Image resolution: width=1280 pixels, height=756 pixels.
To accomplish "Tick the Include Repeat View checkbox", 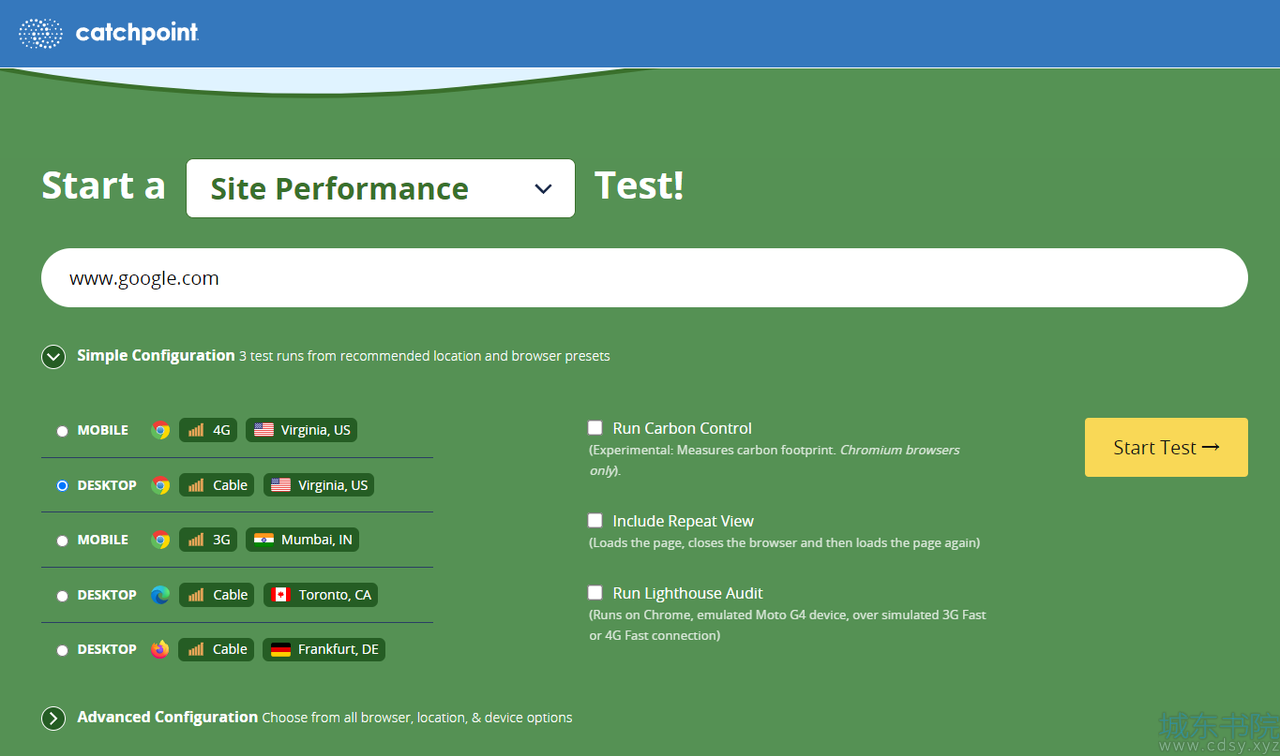I will click(x=595, y=521).
